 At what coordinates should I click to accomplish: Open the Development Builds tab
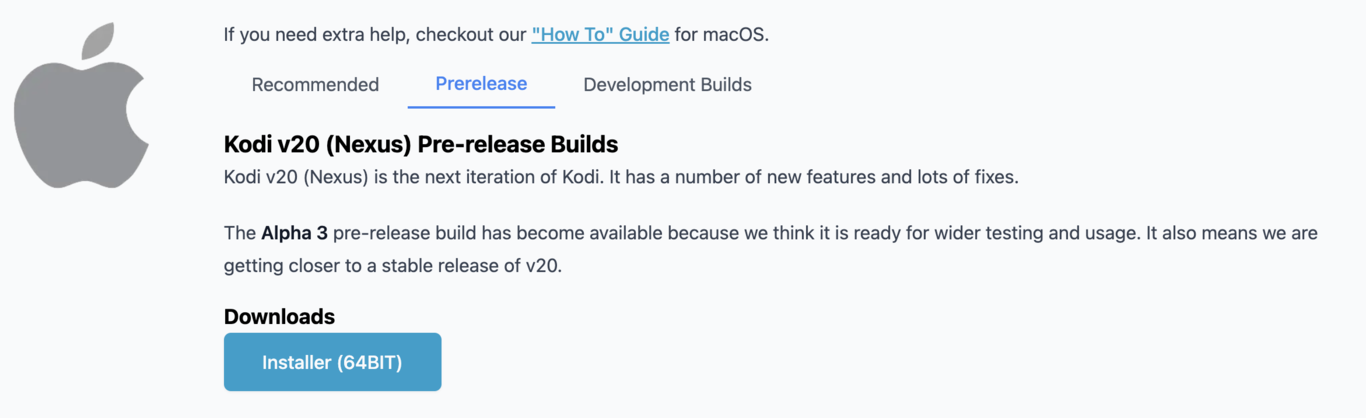click(x=667, y=85)
